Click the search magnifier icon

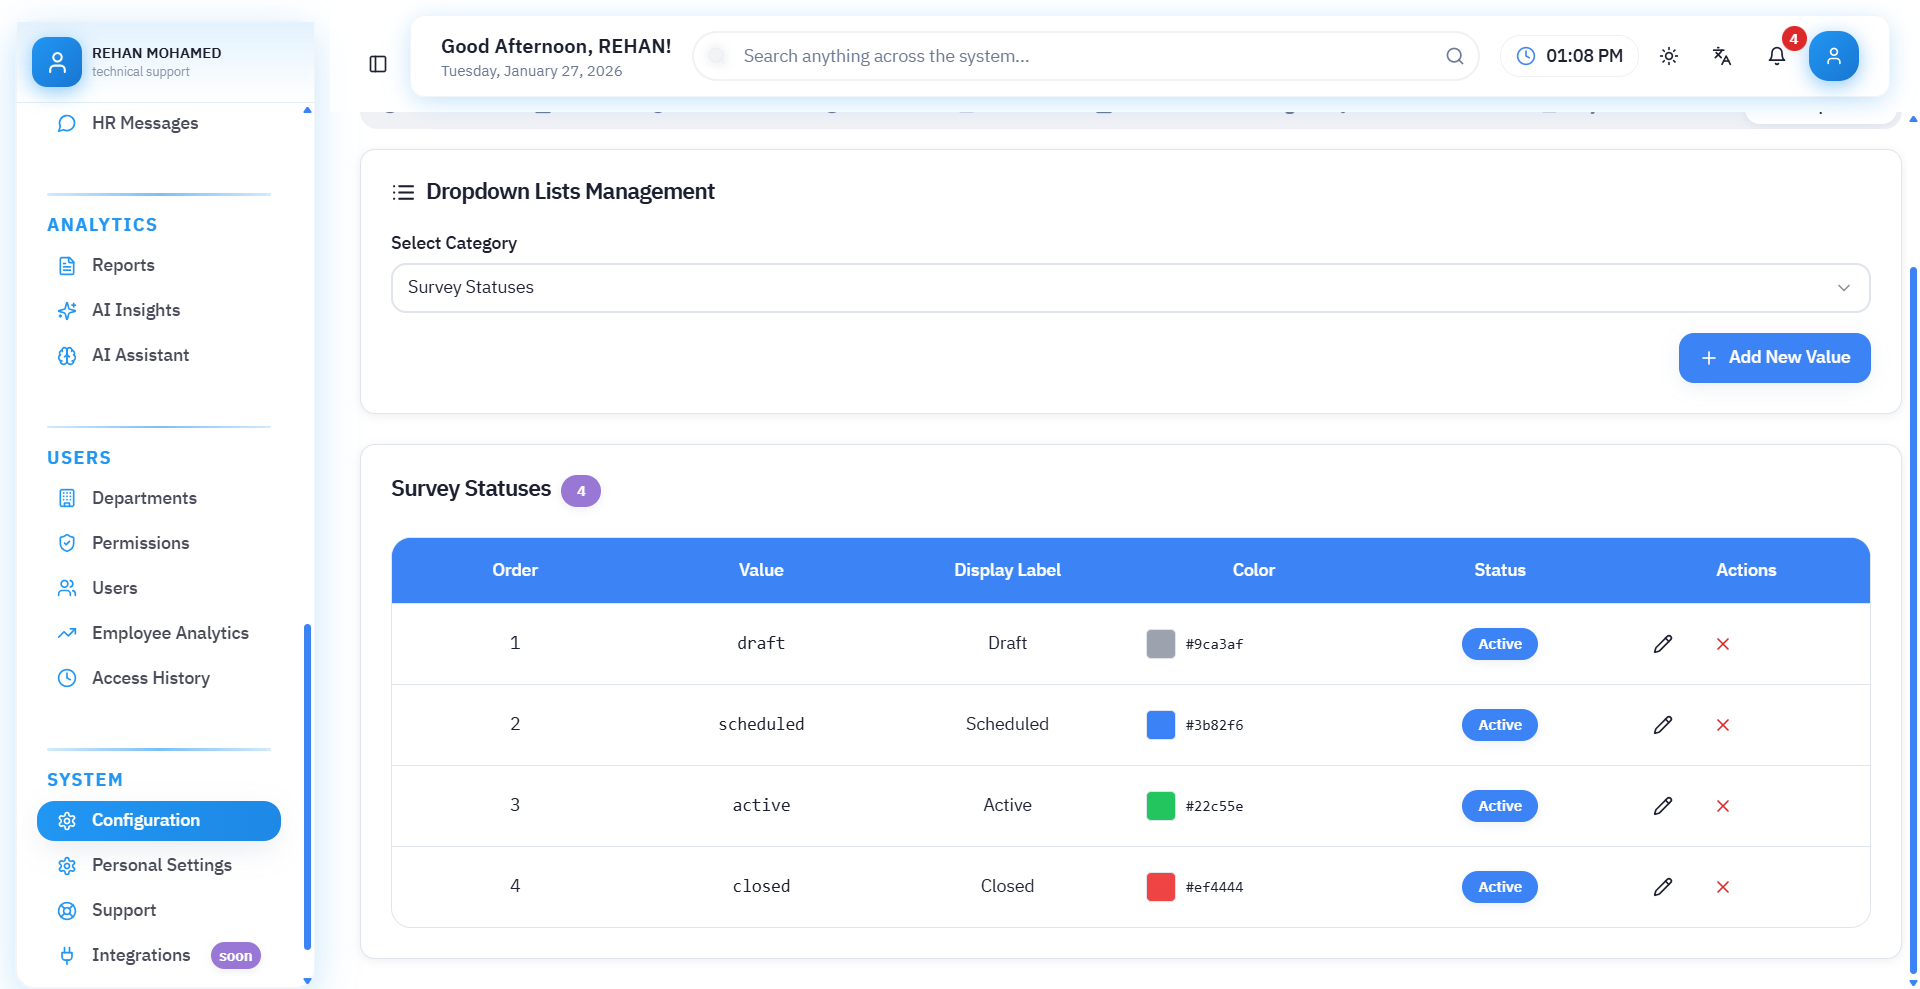pos(1454,56)
